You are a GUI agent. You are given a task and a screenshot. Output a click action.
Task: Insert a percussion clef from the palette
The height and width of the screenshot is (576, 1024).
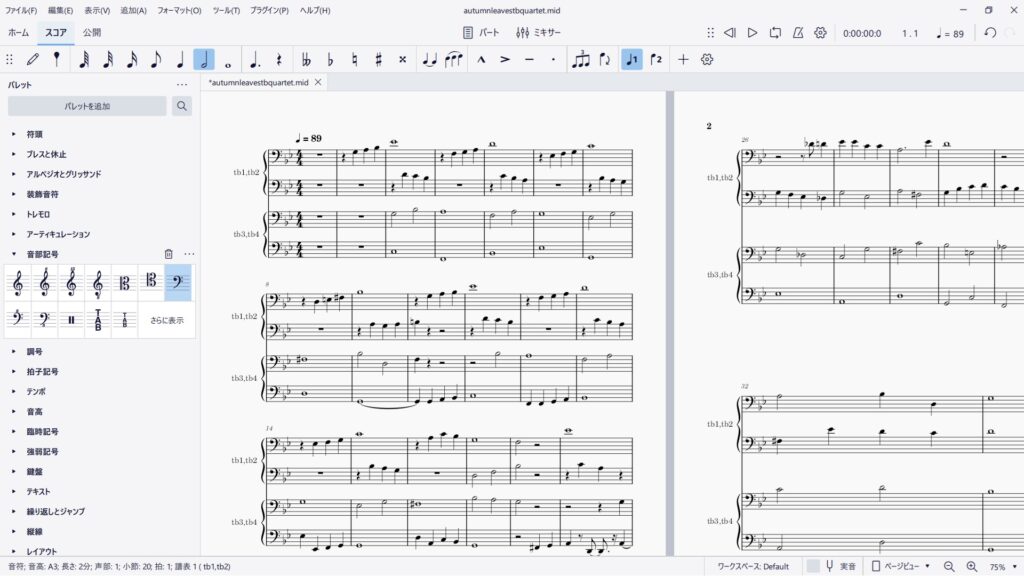pyautogui.click(x=71, y=320)
